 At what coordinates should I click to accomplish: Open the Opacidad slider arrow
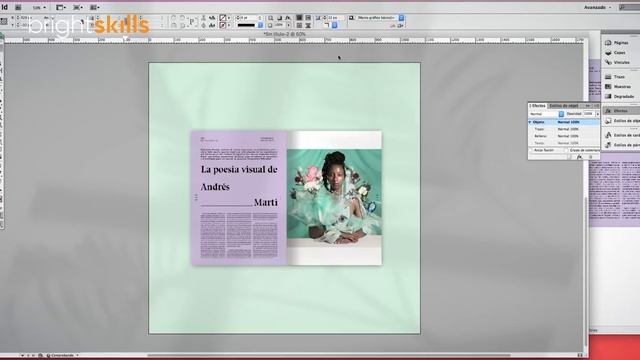(x=597, y=114)
